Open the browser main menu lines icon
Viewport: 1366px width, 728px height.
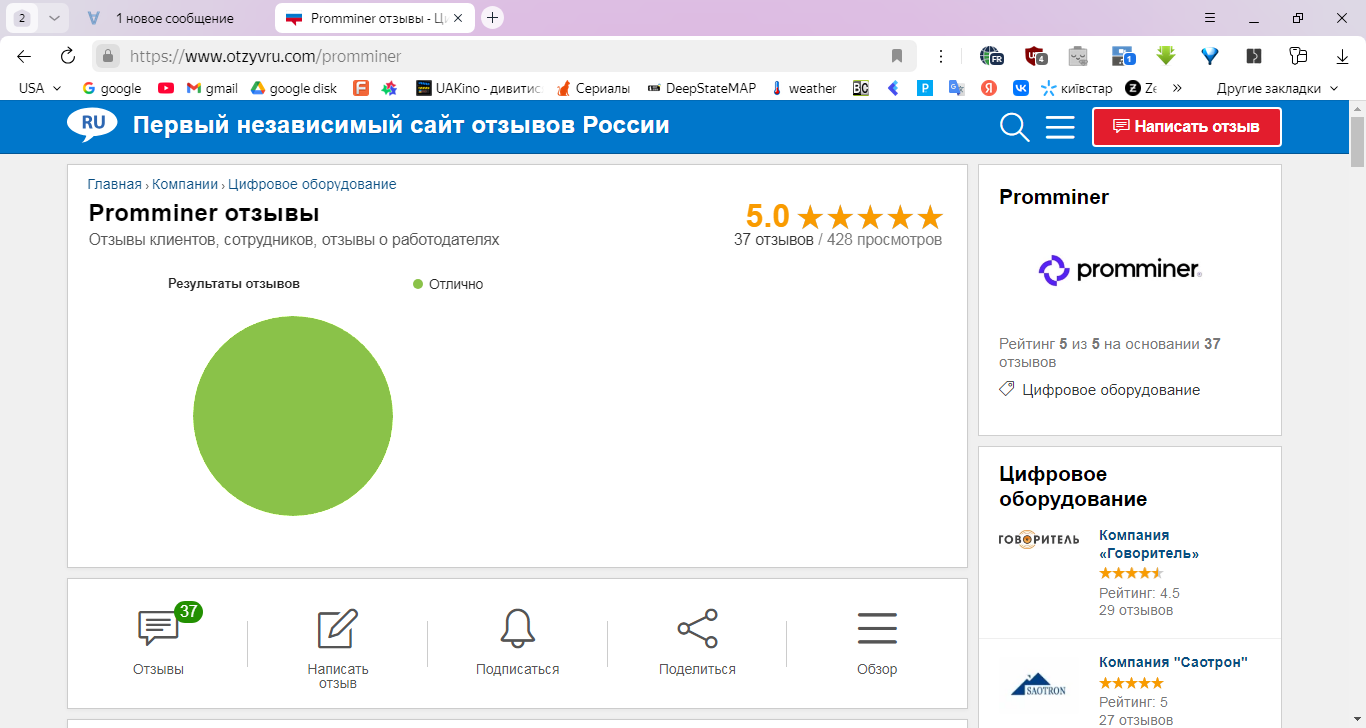(x=1210, y=18)
